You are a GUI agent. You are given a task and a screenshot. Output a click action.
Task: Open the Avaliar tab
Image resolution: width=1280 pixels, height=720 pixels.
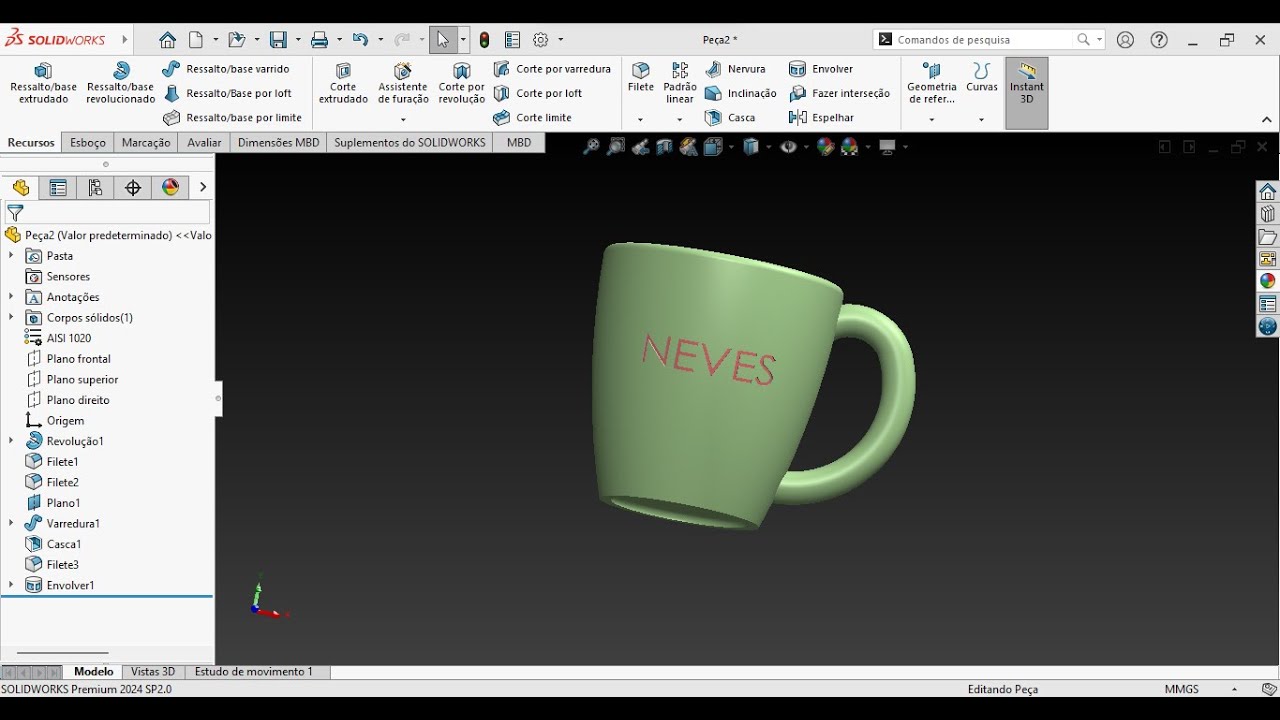(204, 143)
